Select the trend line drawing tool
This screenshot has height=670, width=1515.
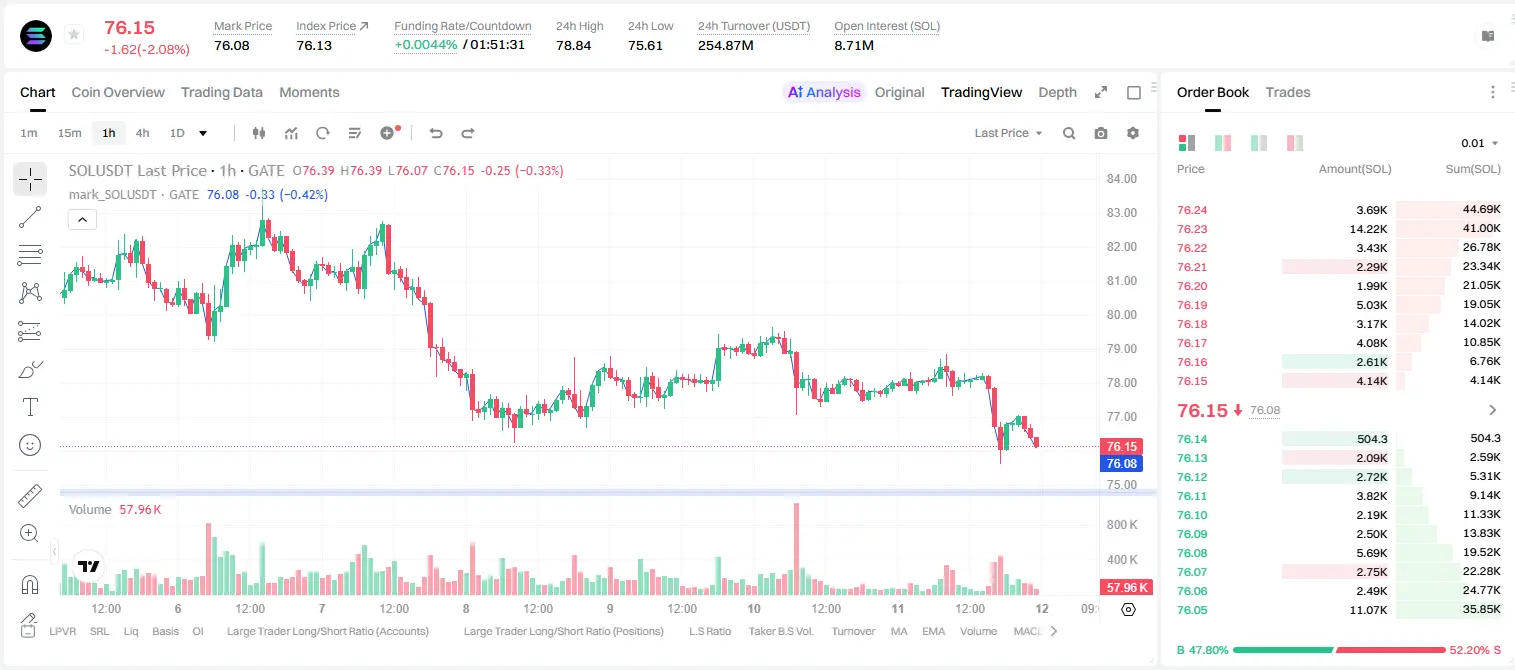(30, 217)
